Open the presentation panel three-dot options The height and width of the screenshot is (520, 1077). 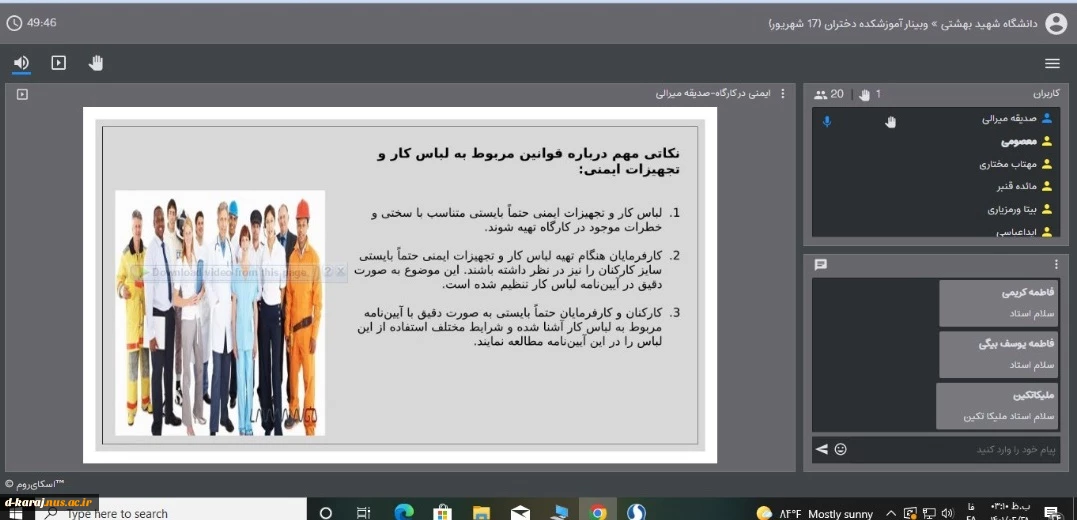click(782, 94)
